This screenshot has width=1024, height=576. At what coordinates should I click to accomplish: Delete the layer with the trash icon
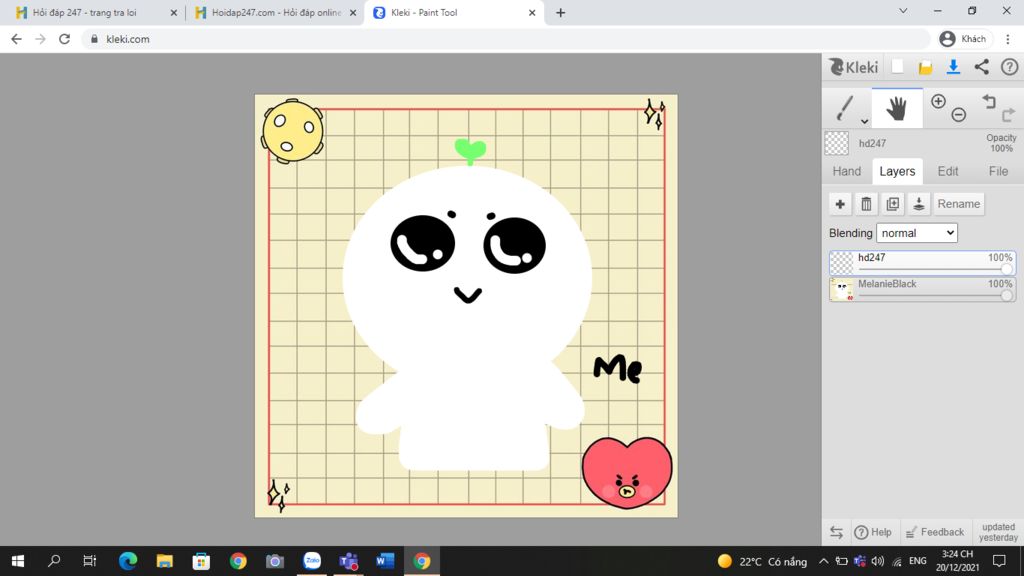coord(866,204)
